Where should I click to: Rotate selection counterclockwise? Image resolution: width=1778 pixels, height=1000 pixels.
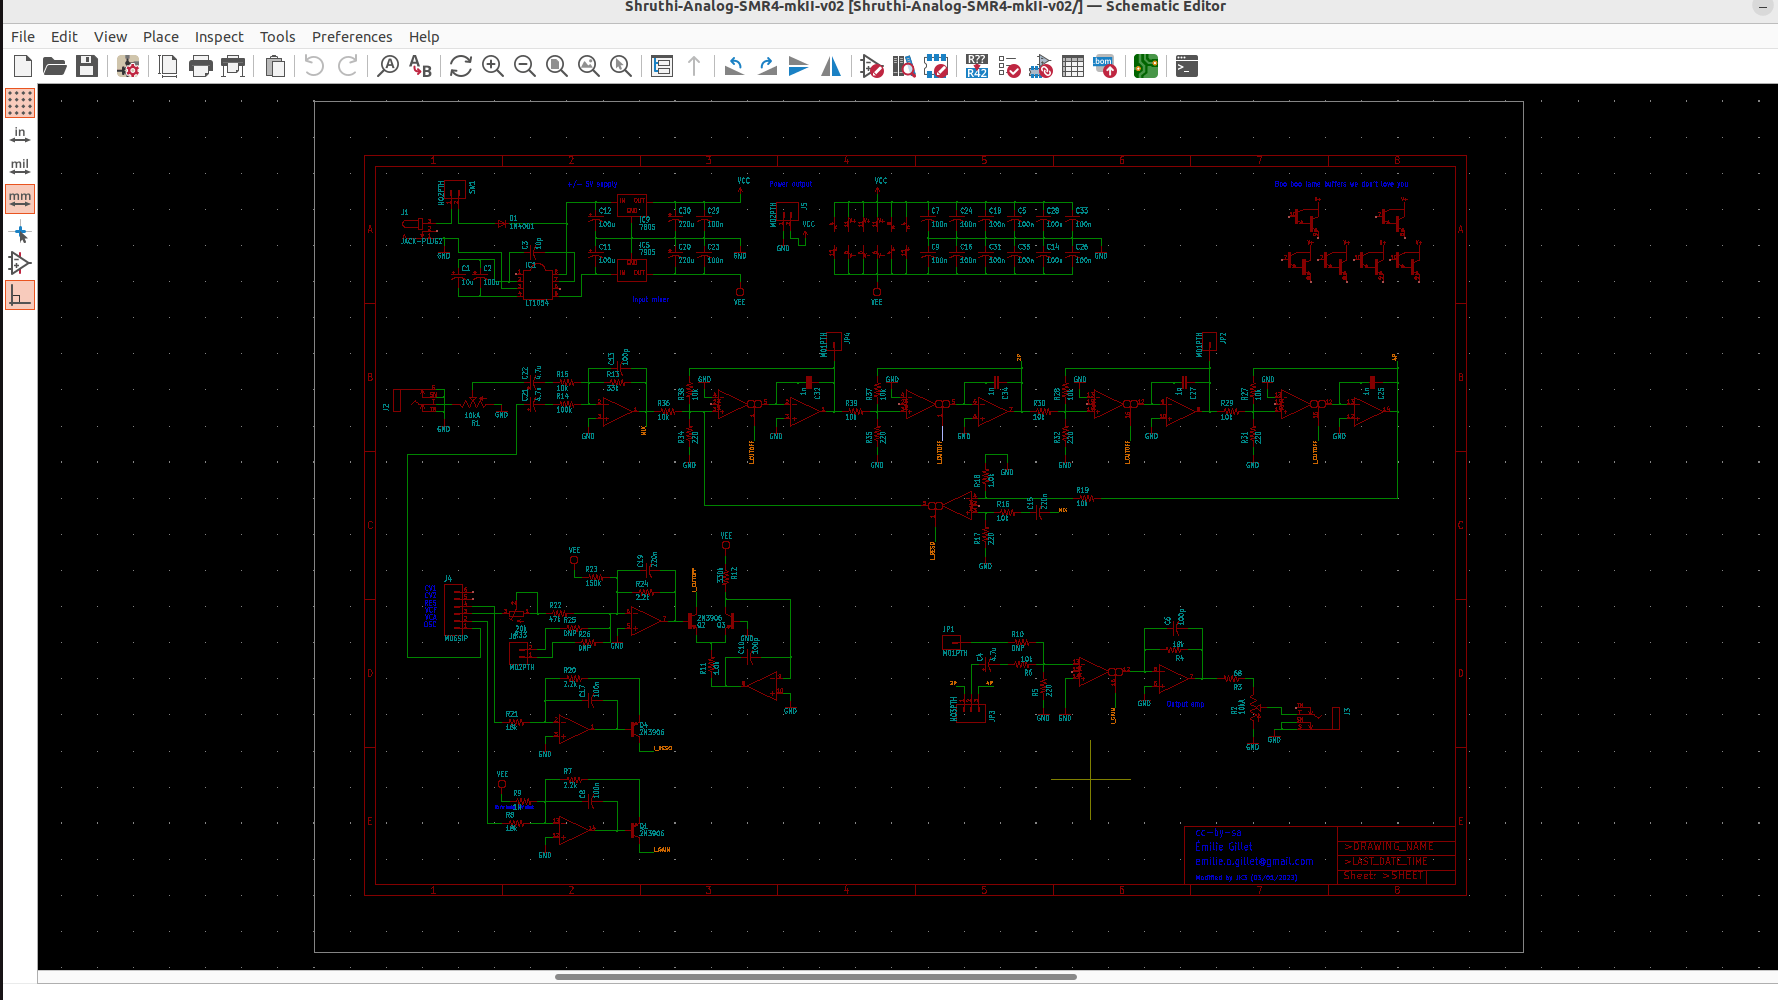pos(733,66)
